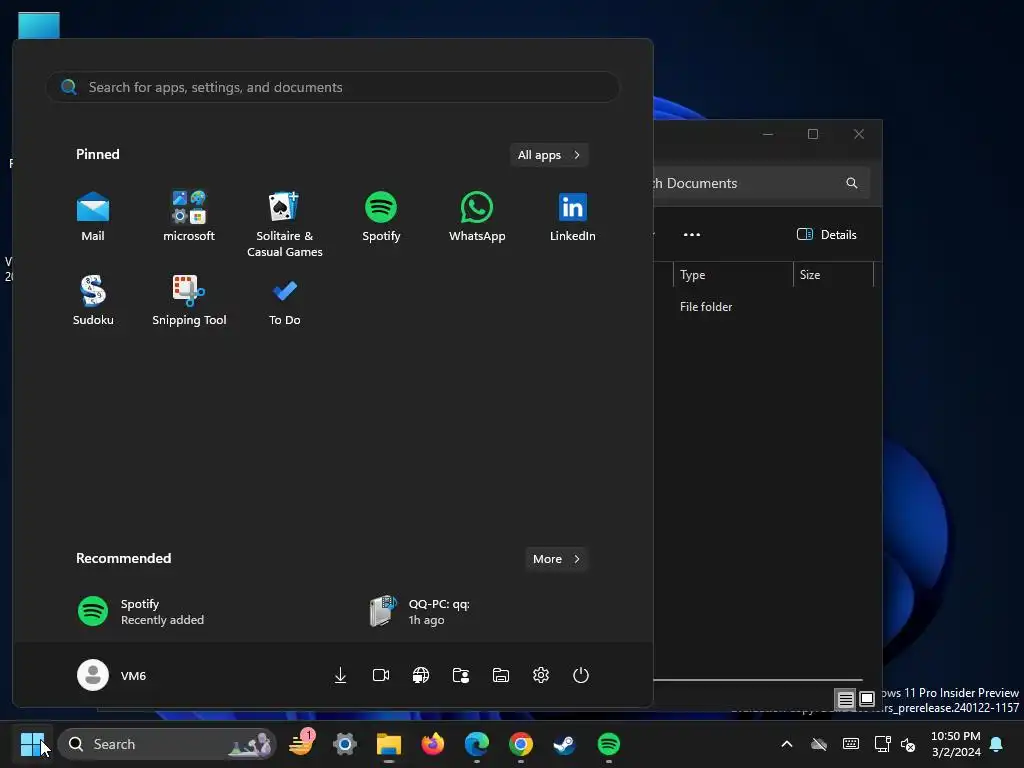Open Snipping Tool
Viewport: 1024px width, 768px height.
click(x=189, y=300)
